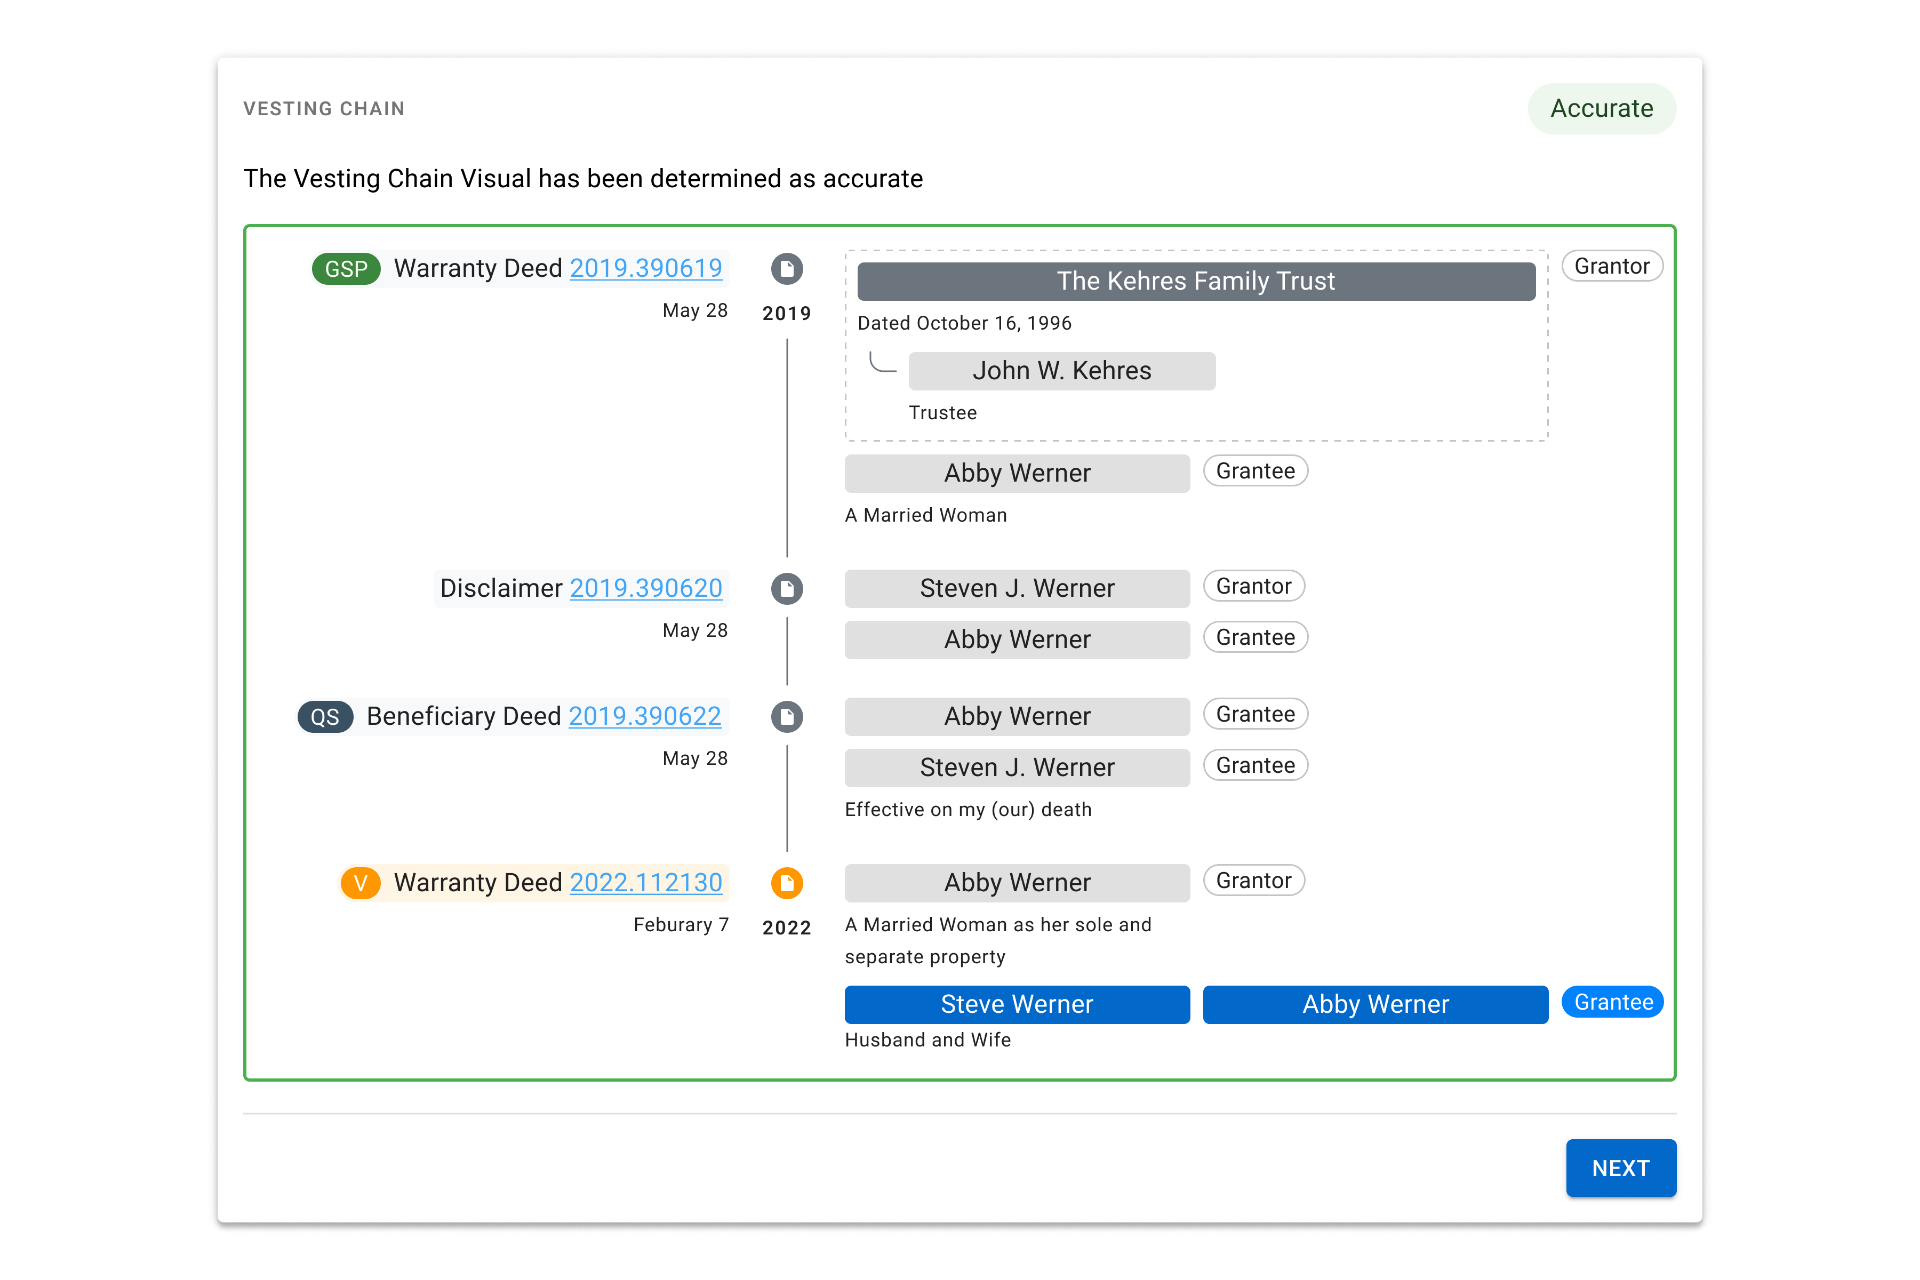Click Grantee tag beside A Married Woman entry

pyautogui.click(x=1255, y=471)
